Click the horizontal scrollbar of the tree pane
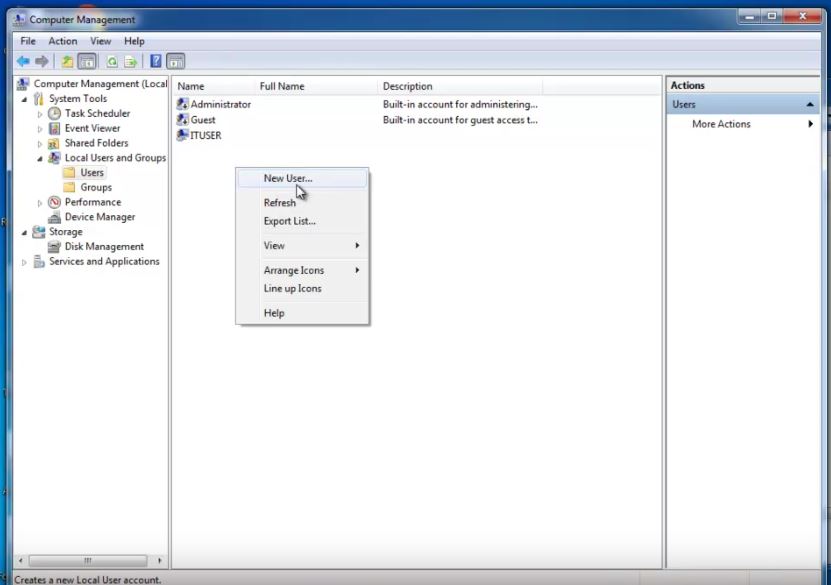This screenshot has width=831, height=585. coord(90,561)
